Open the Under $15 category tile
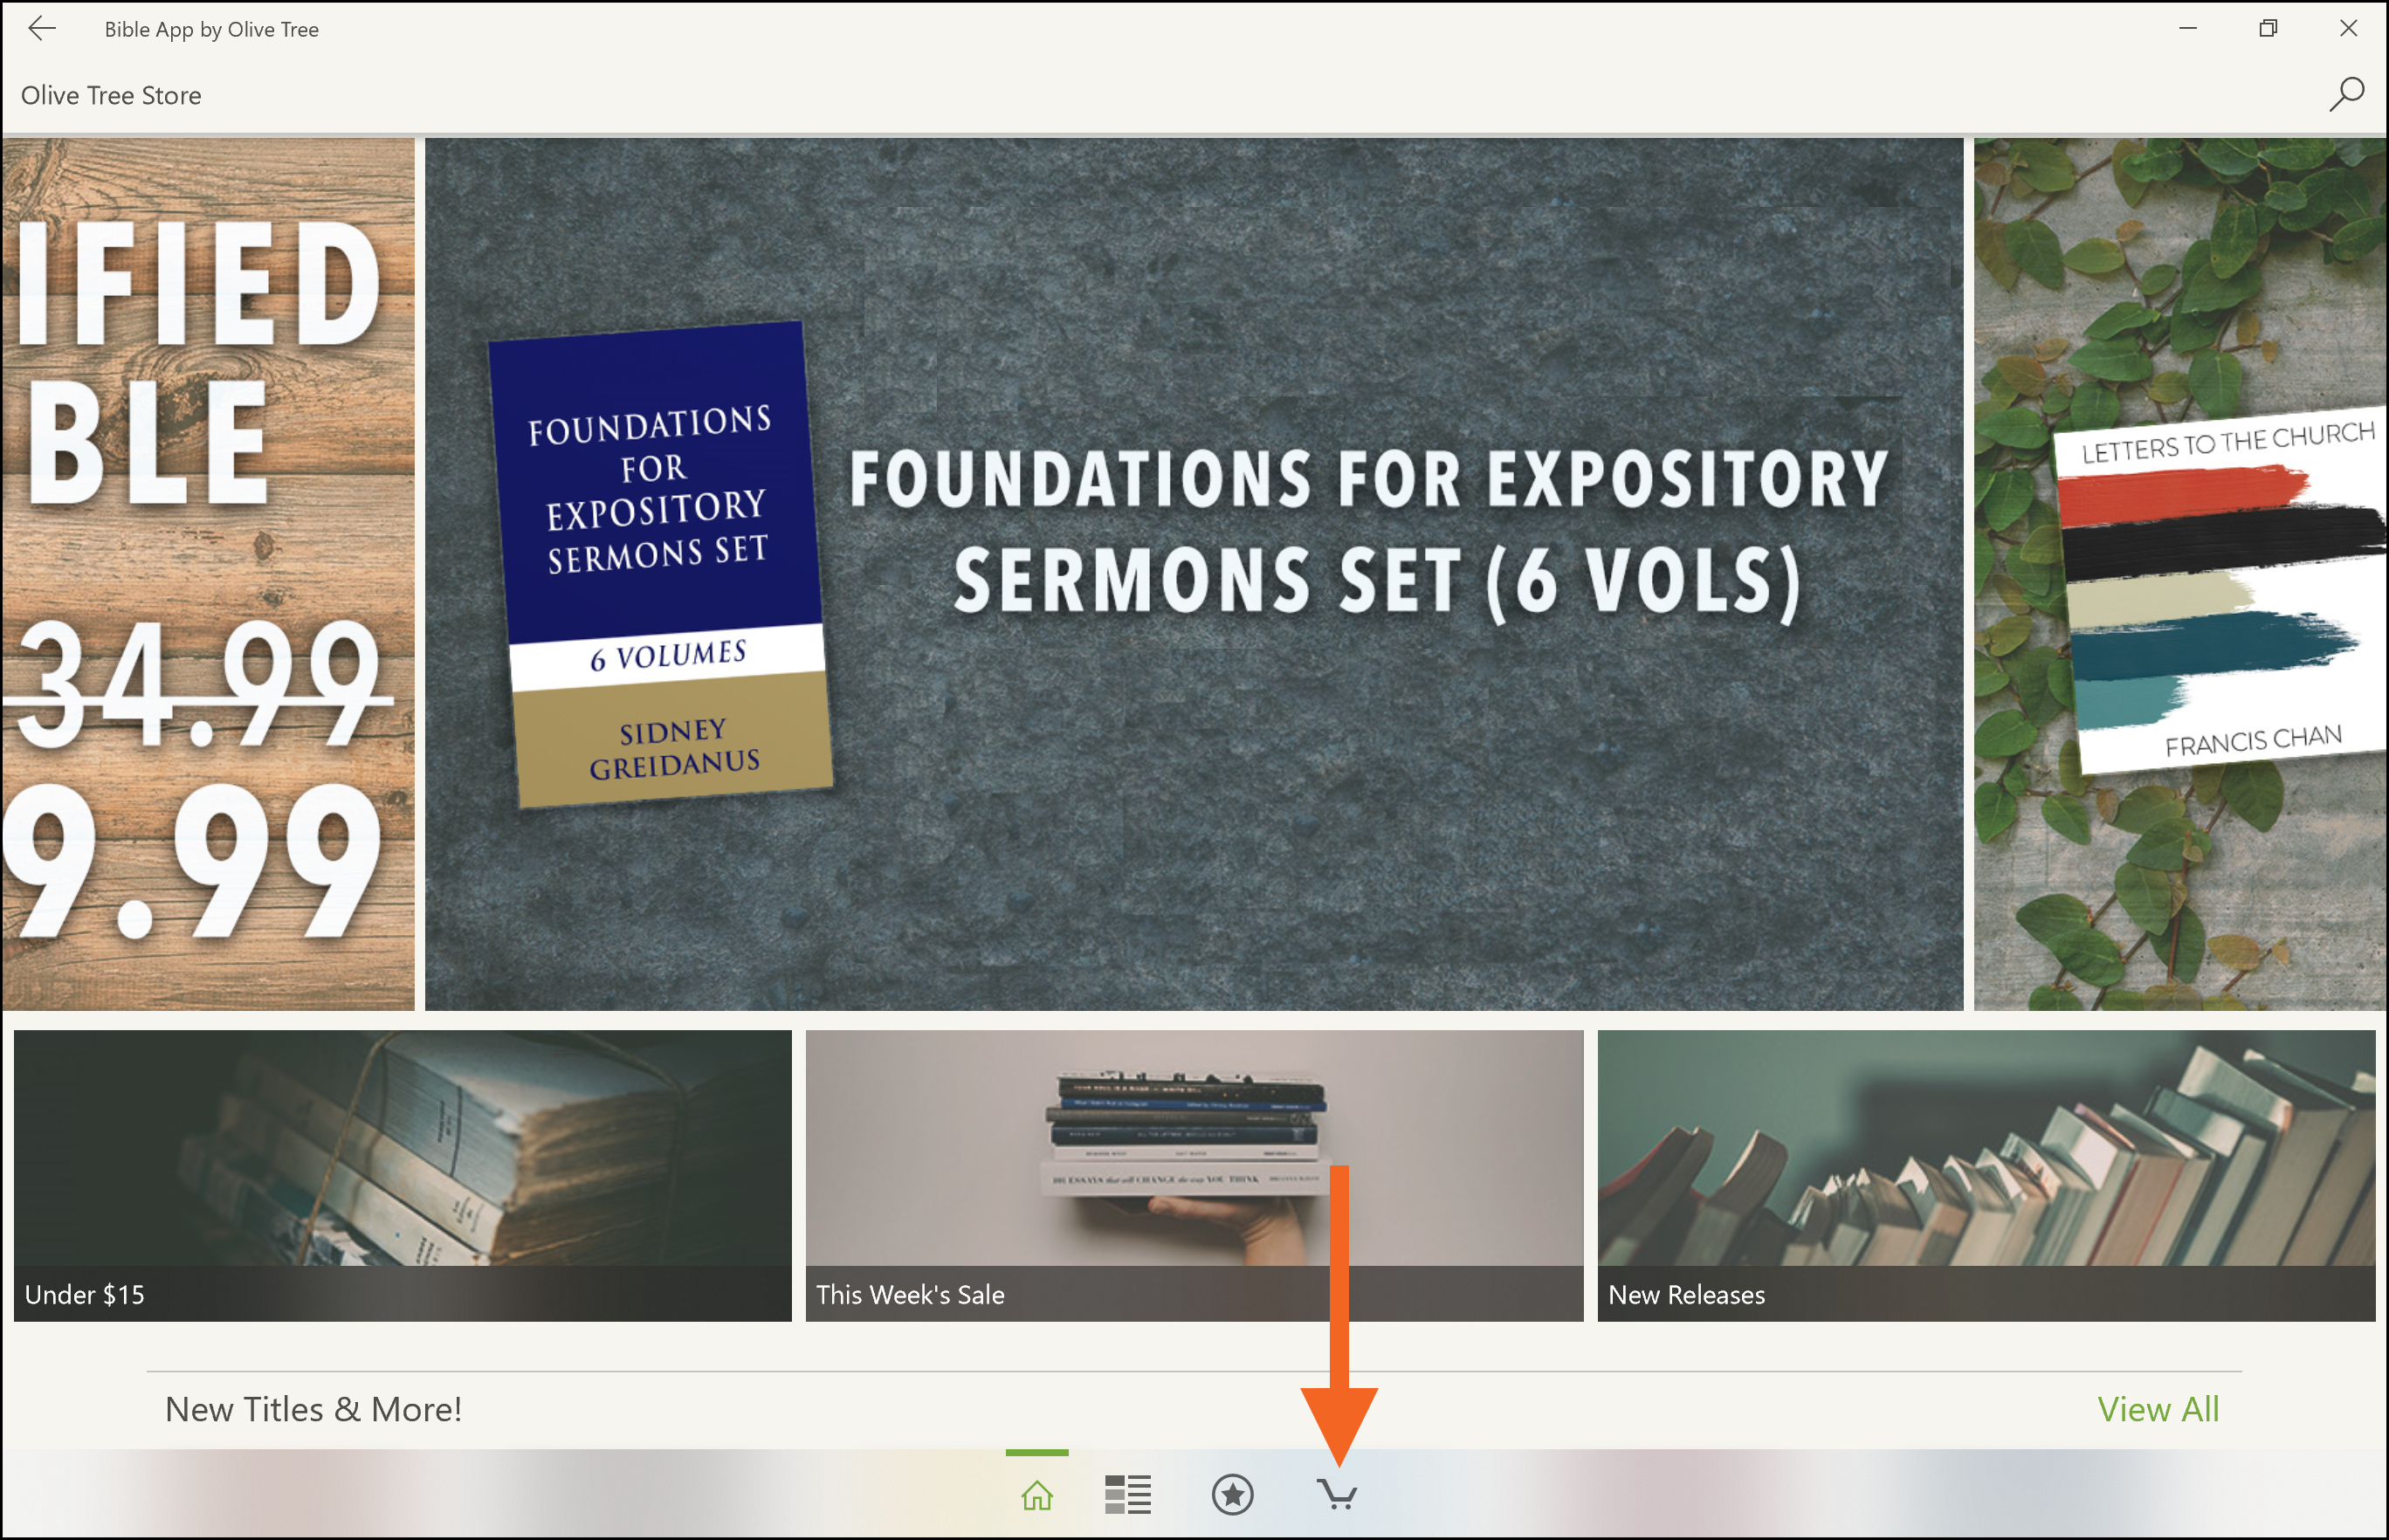2389x1540 pixels. 403,1175
